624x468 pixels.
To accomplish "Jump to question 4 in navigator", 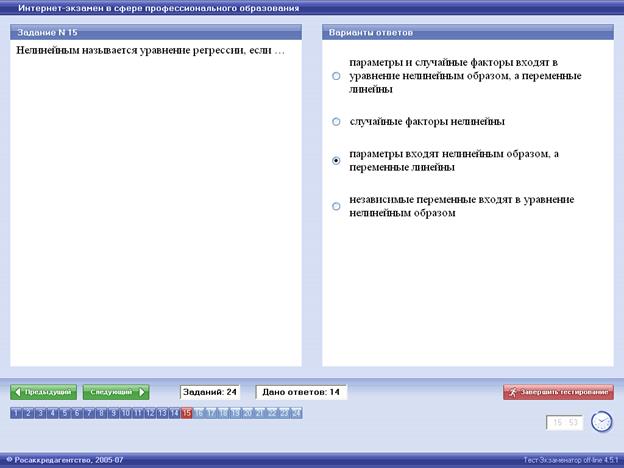I will [53, 413].
